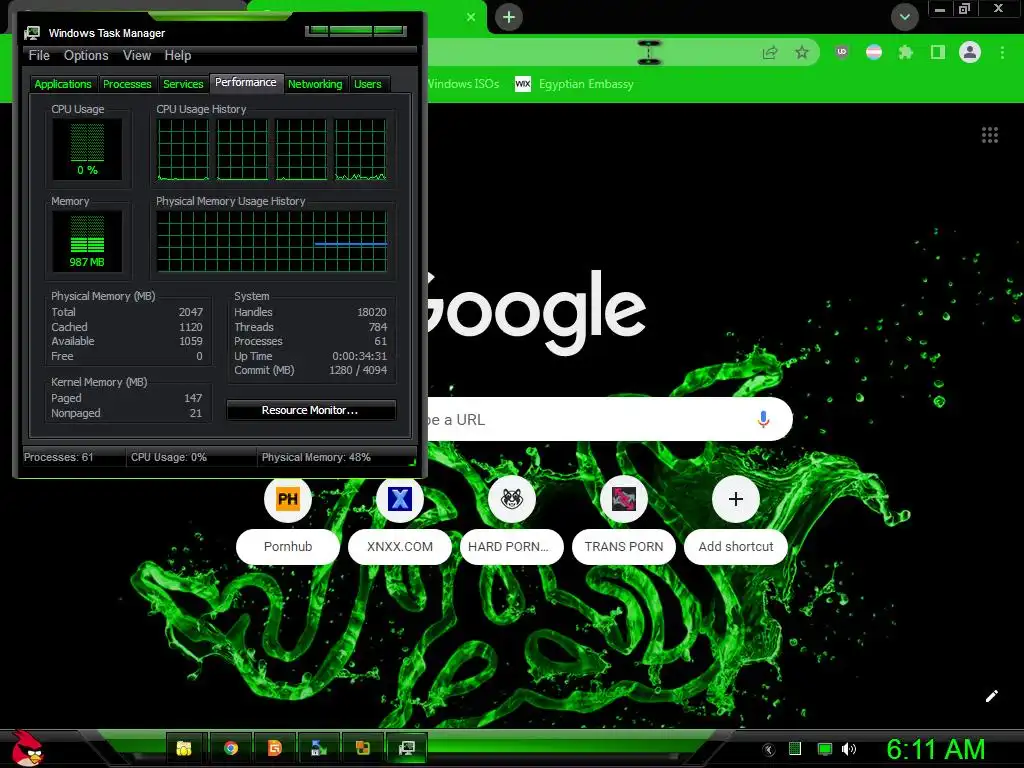Toggle Chrome side panel icon

(x=938, y=52)
